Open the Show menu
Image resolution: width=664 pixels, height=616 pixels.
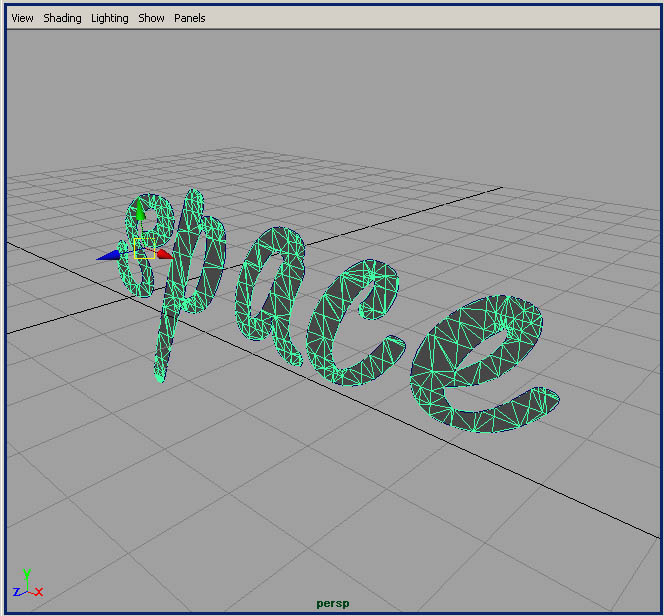(x=151, y=18)
